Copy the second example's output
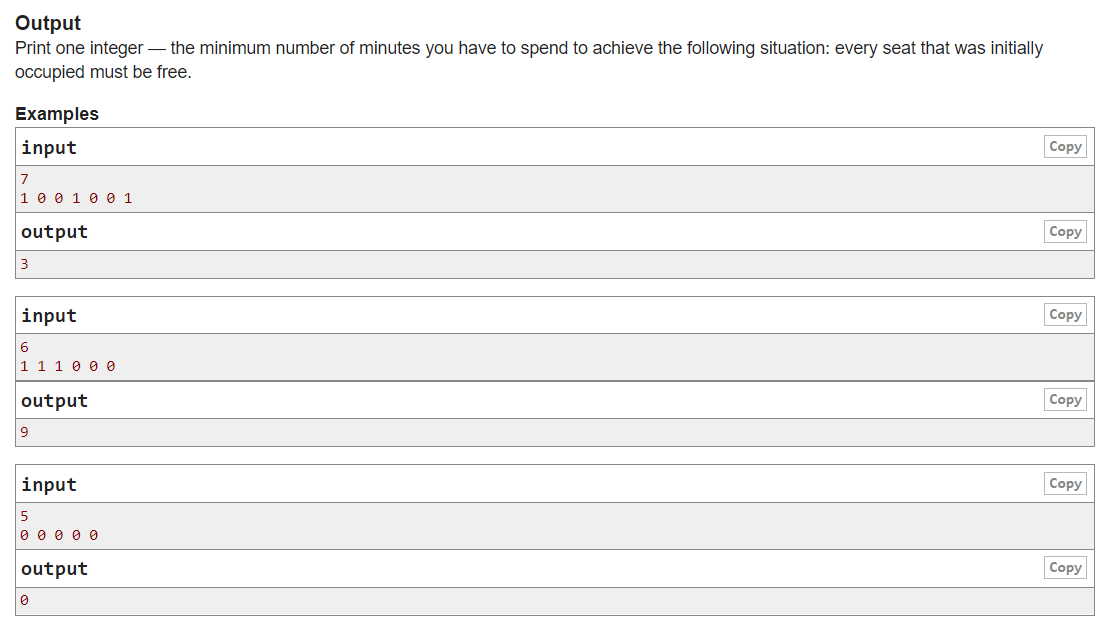Screen dimensions: 1109x630 (1065, 399)
